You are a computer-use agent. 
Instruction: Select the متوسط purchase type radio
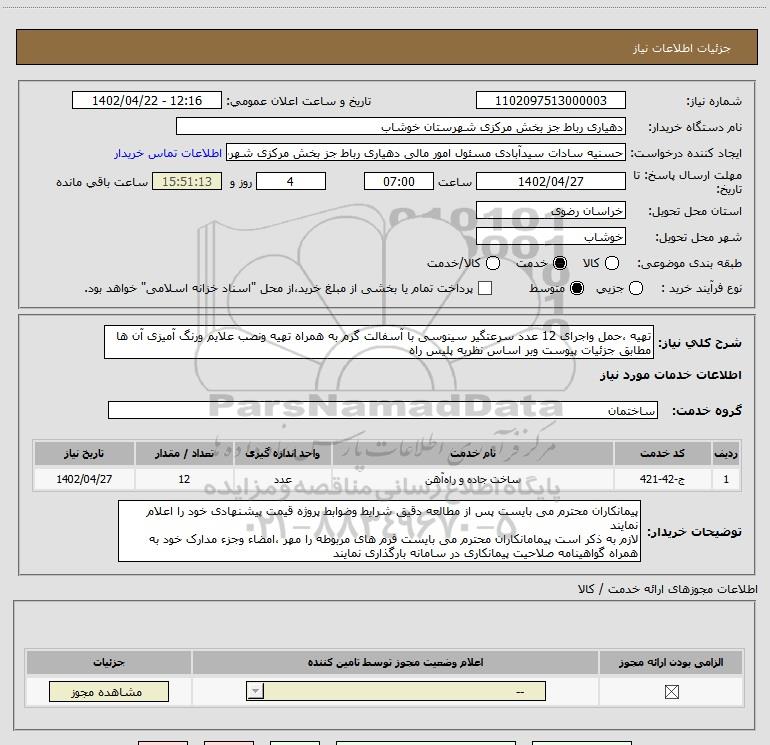(x=577, y=288)
